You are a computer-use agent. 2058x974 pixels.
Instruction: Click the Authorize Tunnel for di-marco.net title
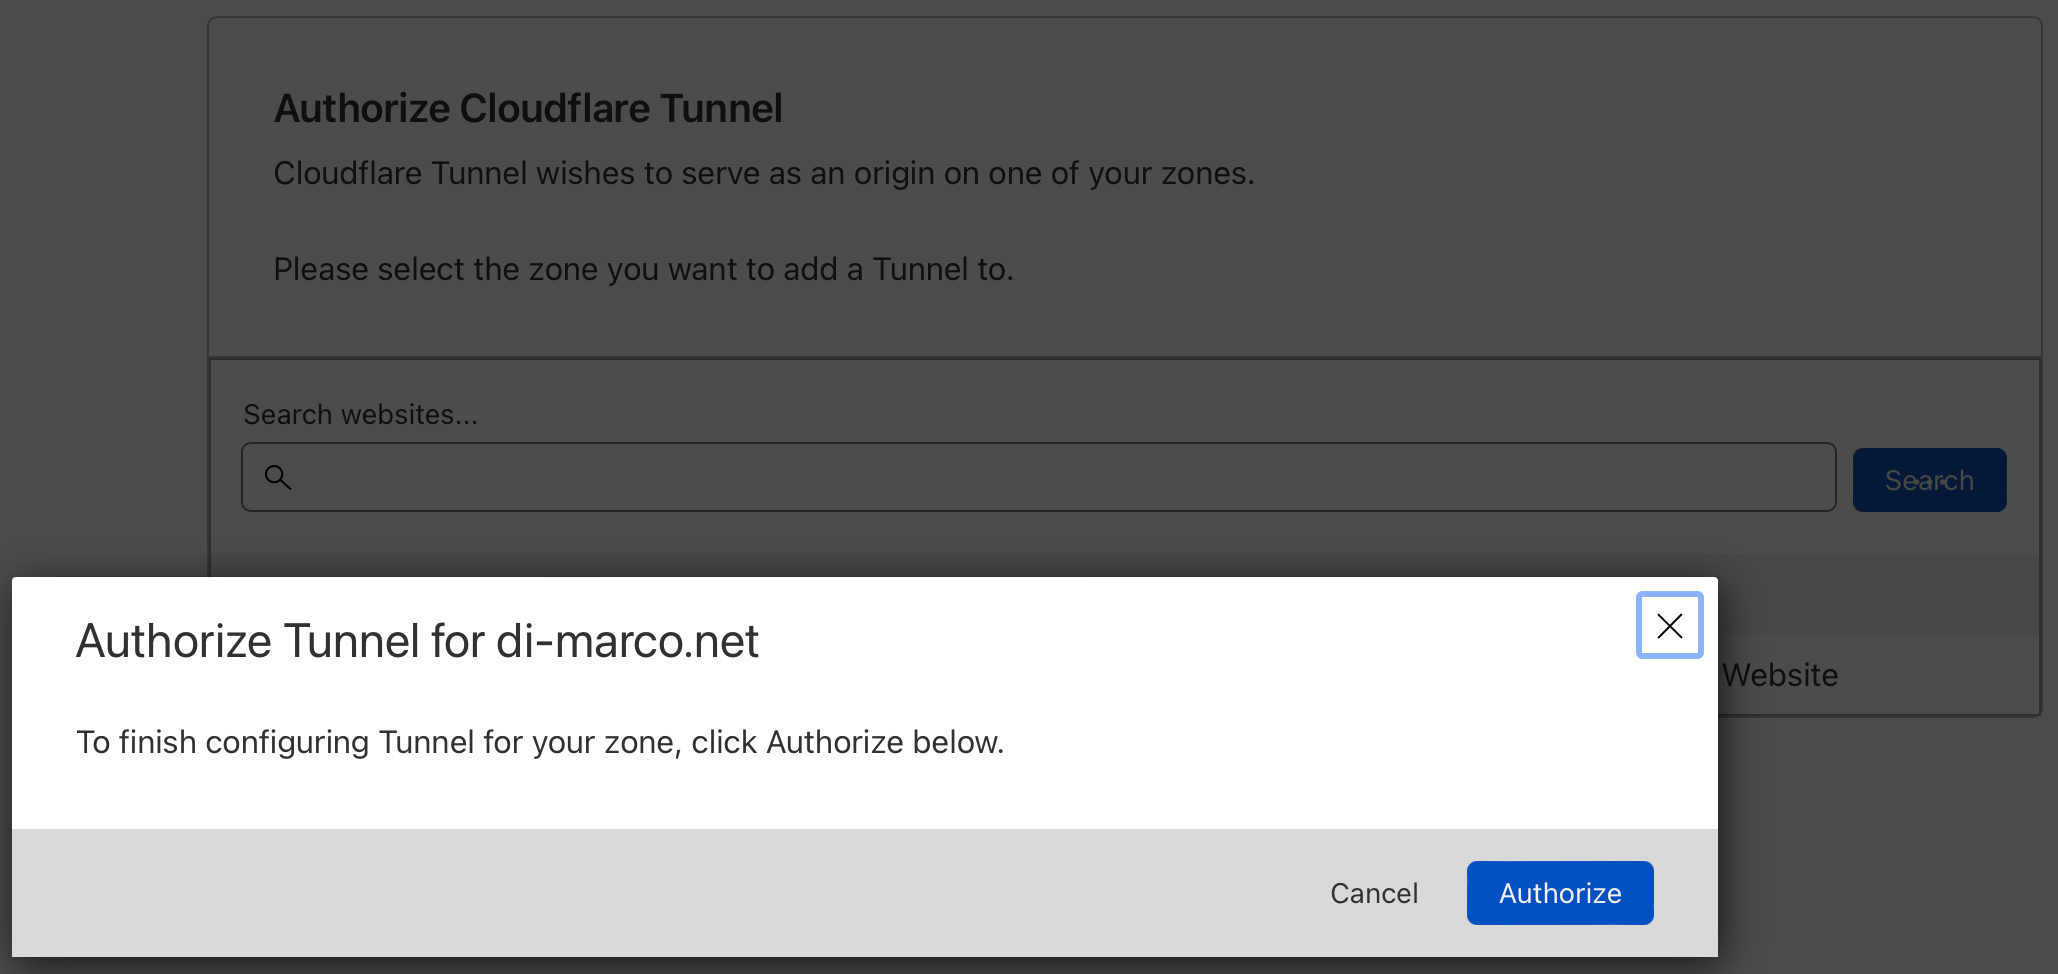pos(417,641)
